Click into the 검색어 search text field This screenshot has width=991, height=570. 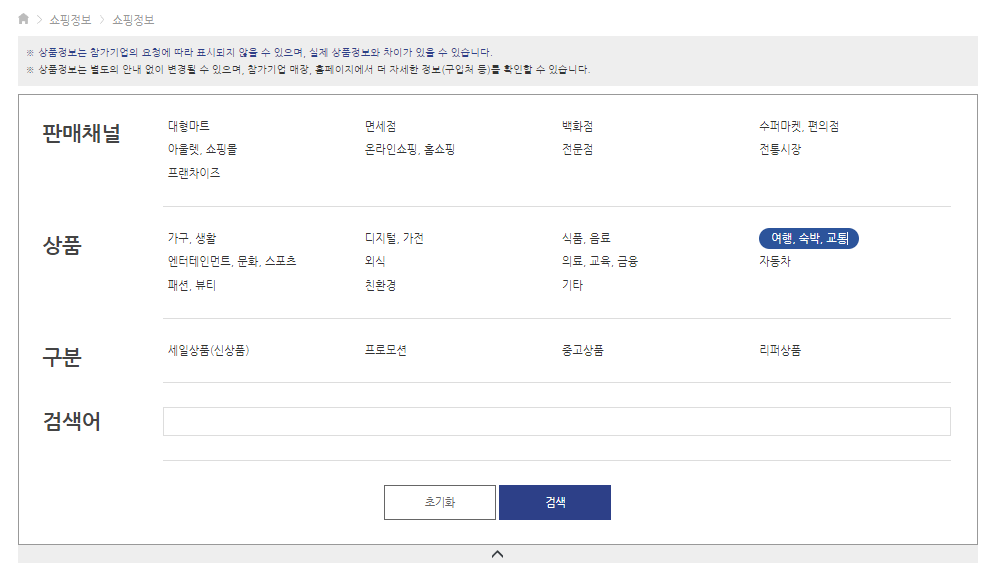point(557,421)
